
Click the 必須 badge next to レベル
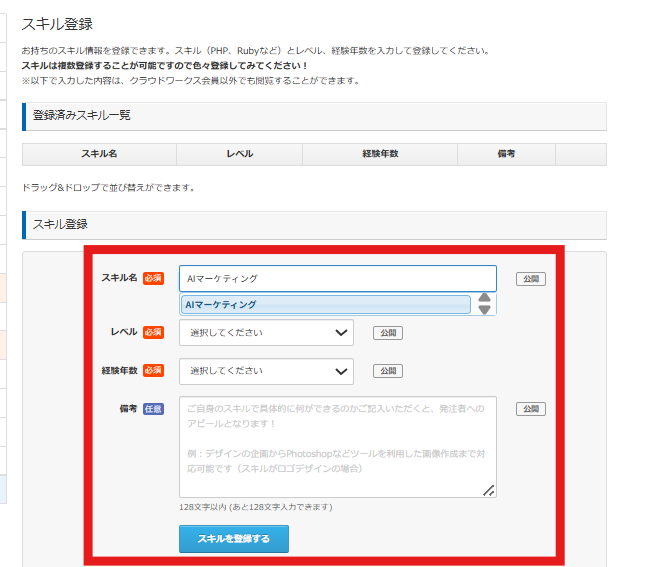tap(153, 332)
